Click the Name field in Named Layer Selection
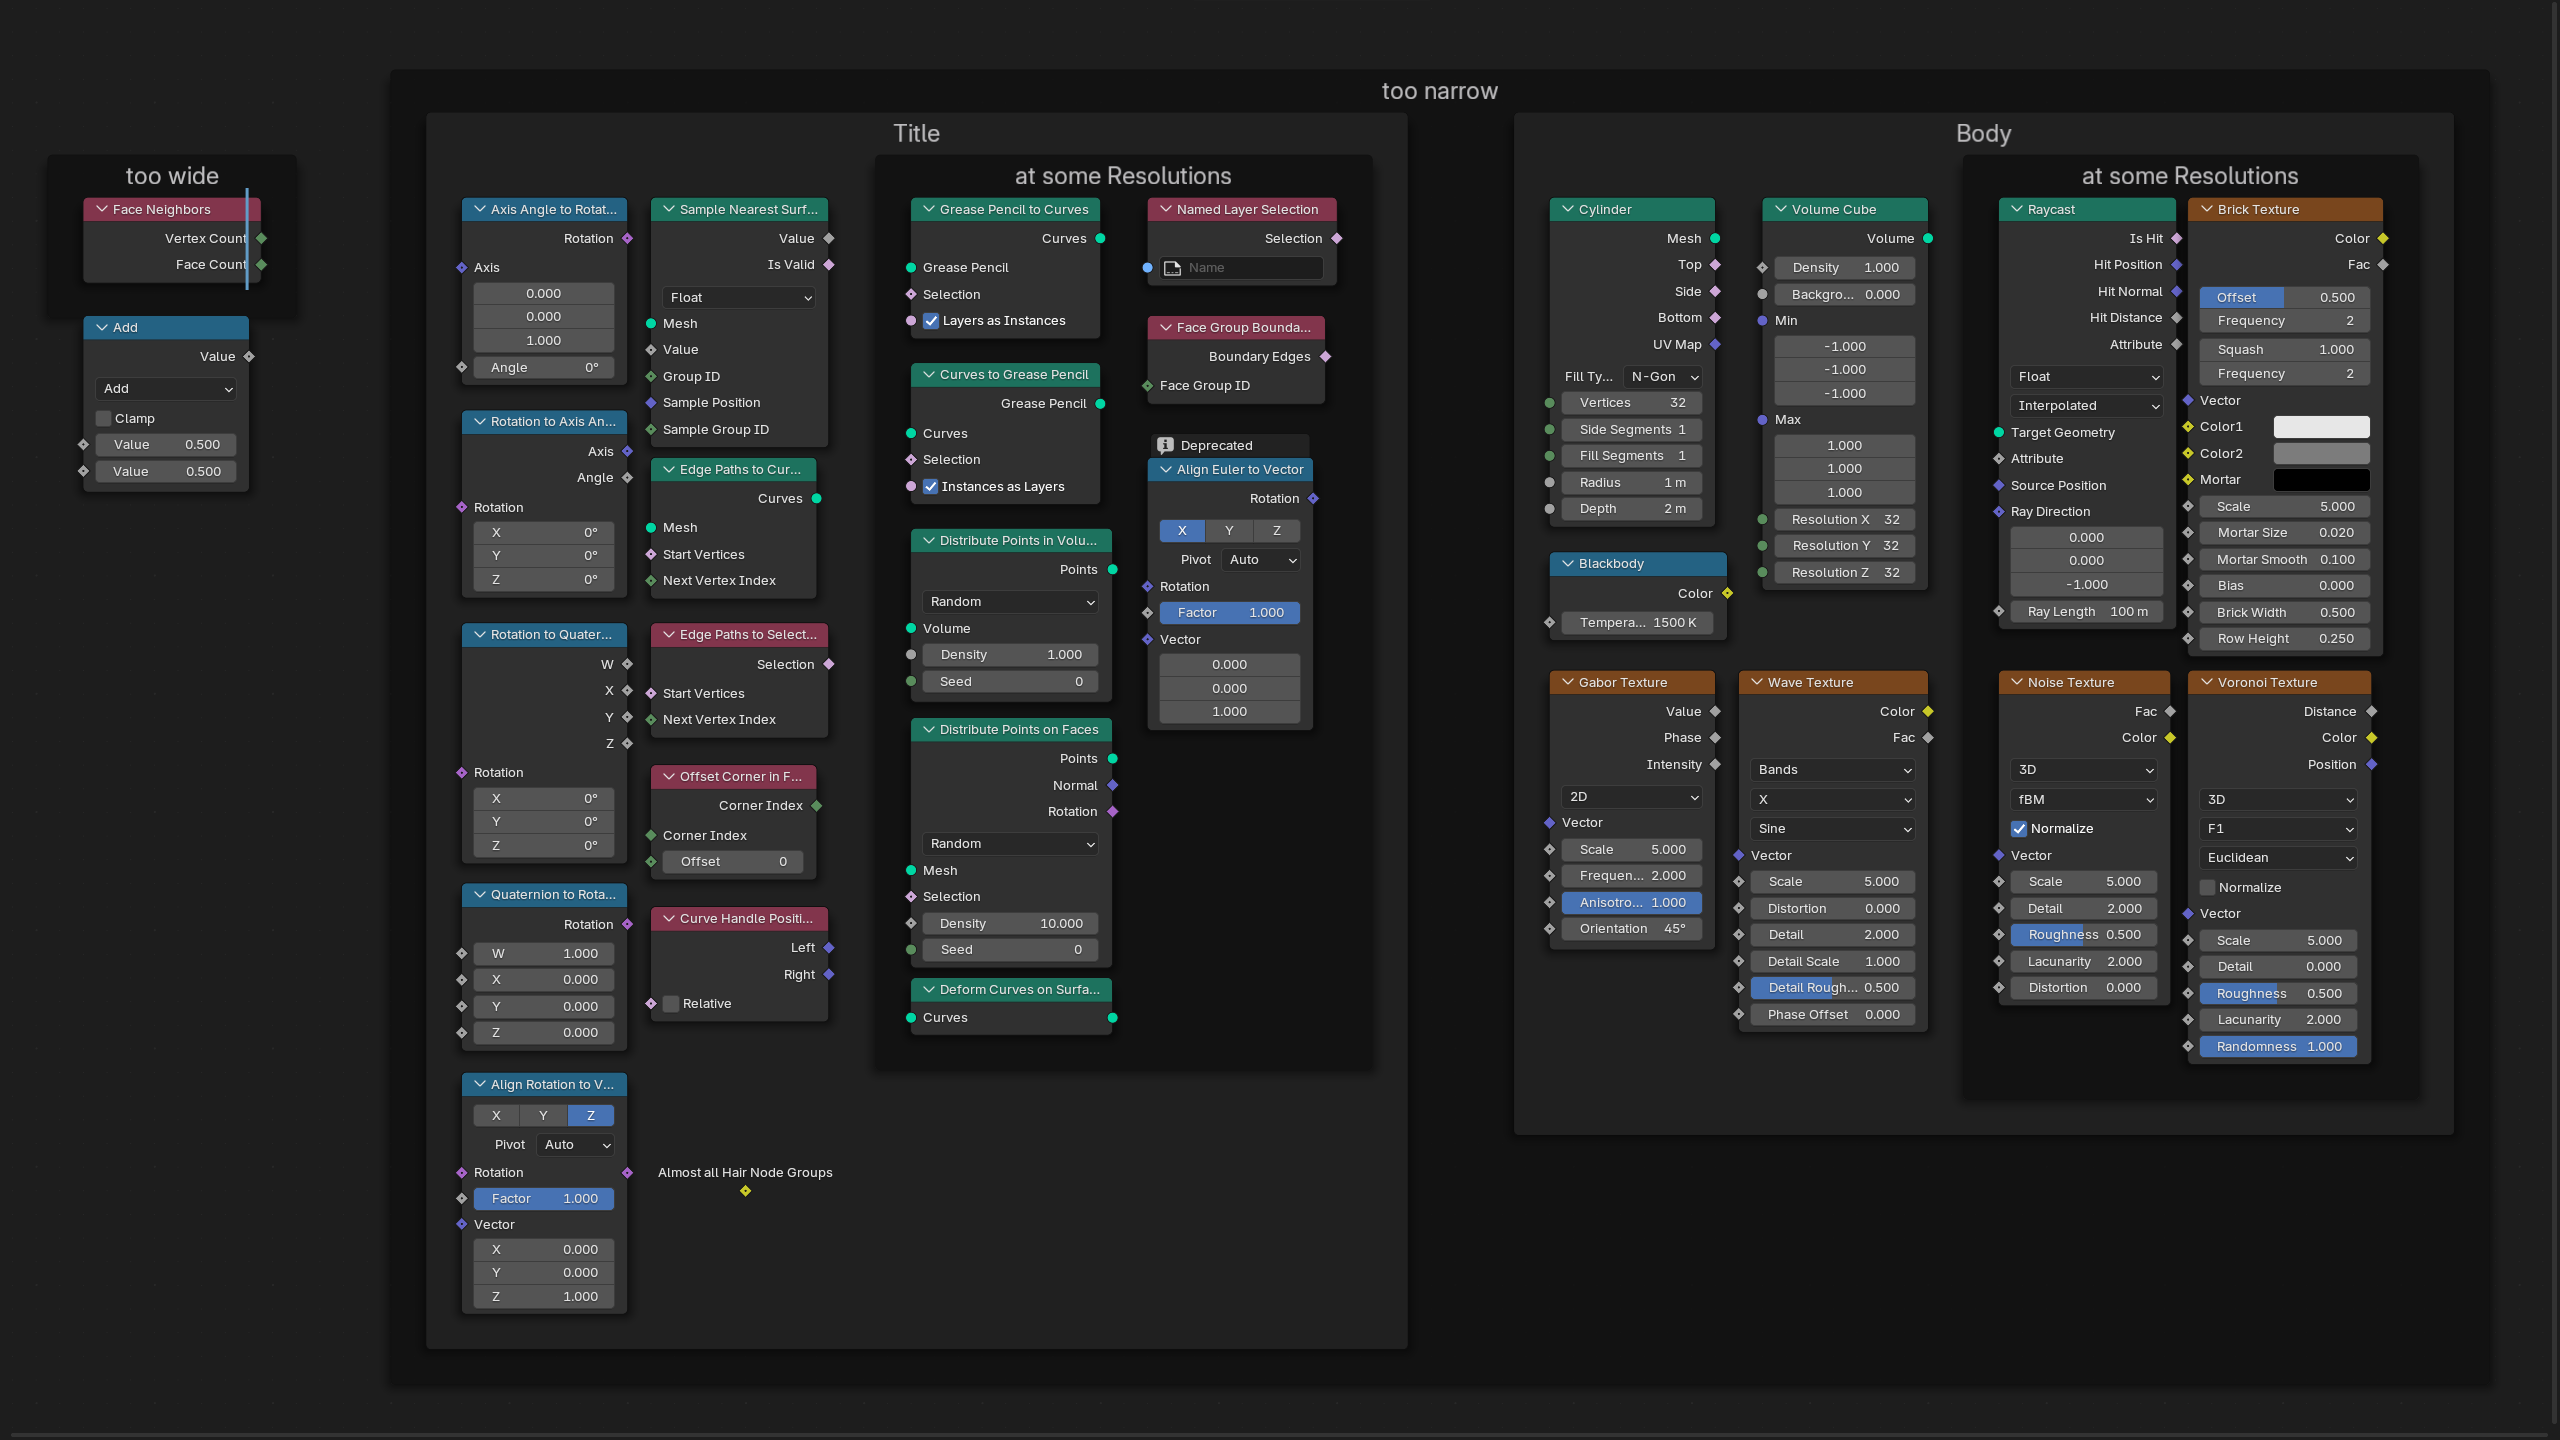The width and height of the screenshot is (2560, 1440). coord(1241,268)
